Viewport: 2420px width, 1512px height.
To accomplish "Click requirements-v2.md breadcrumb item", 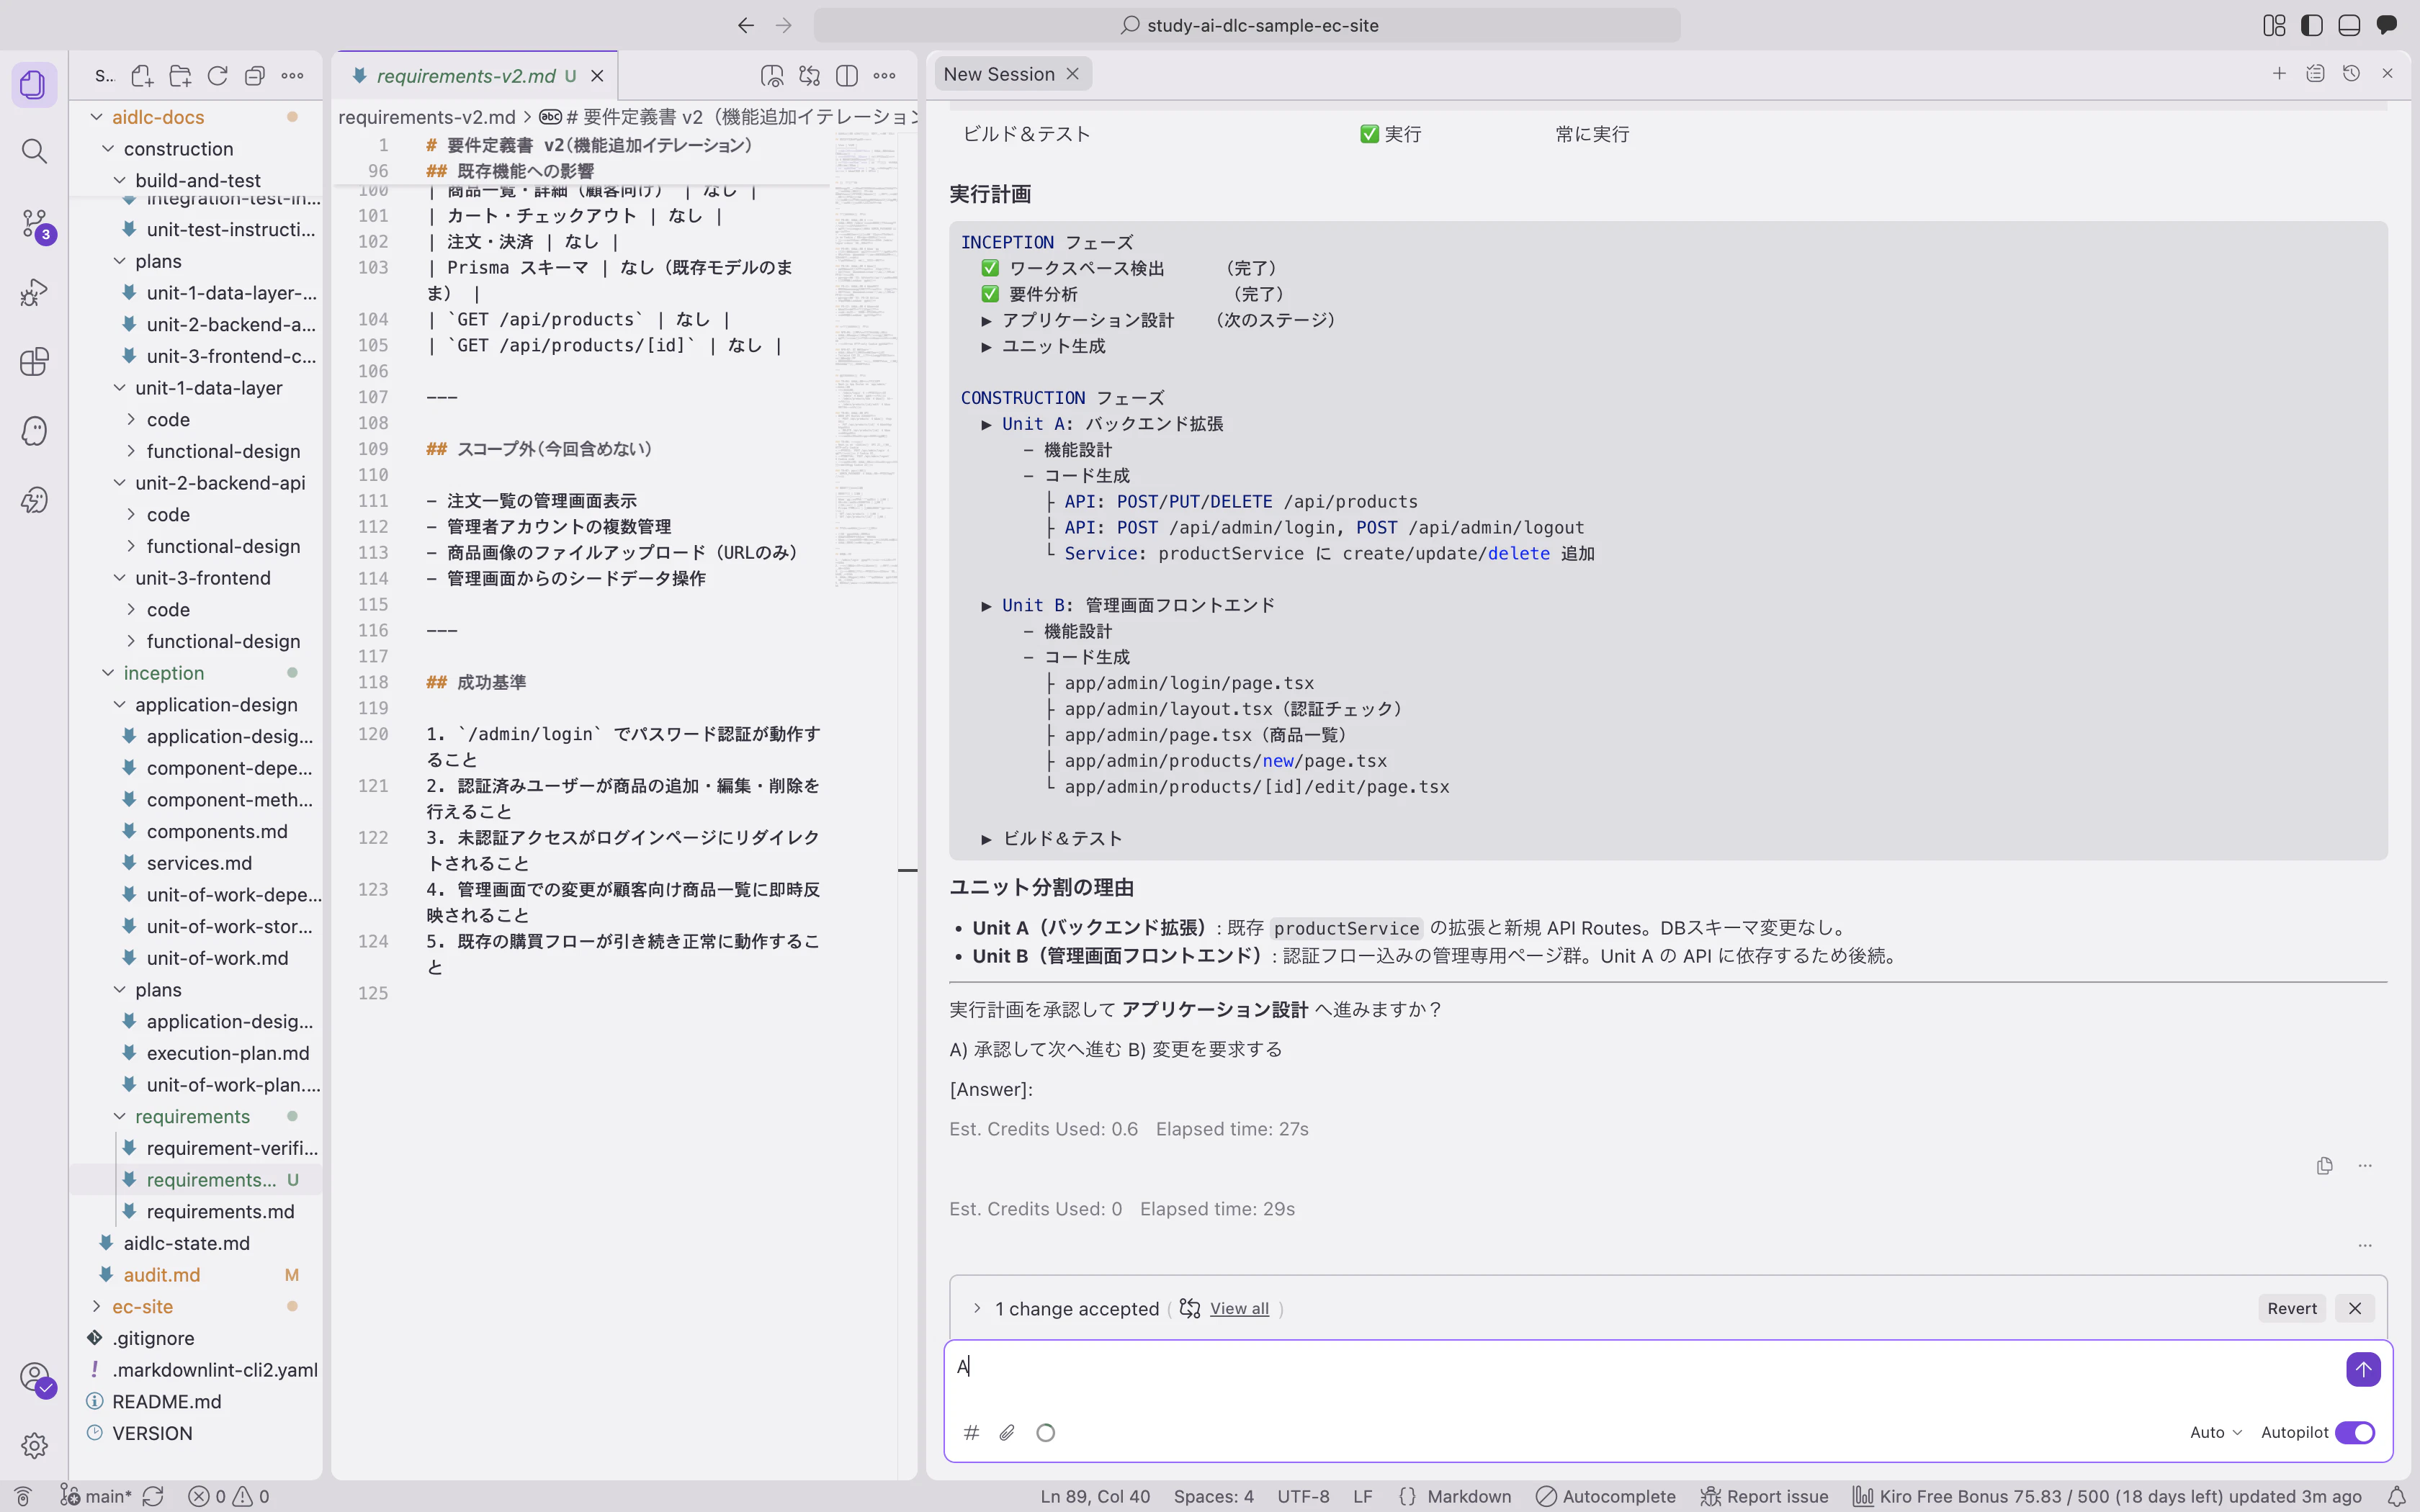I will (427, 117).
